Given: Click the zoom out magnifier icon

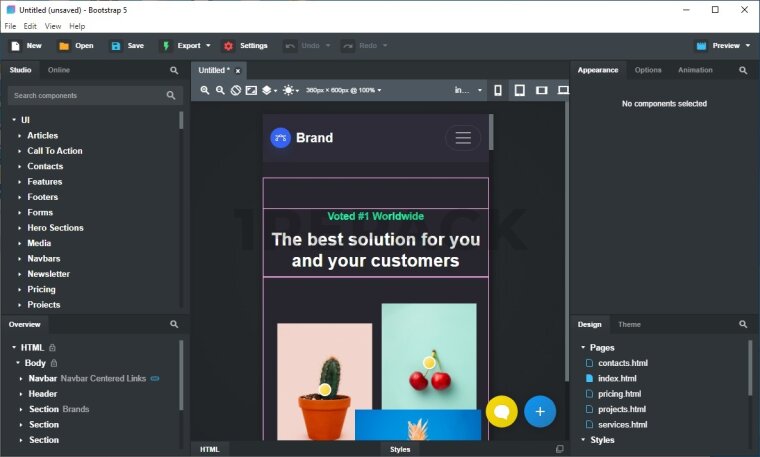Looking at the screenshot, I should (220, 90).
